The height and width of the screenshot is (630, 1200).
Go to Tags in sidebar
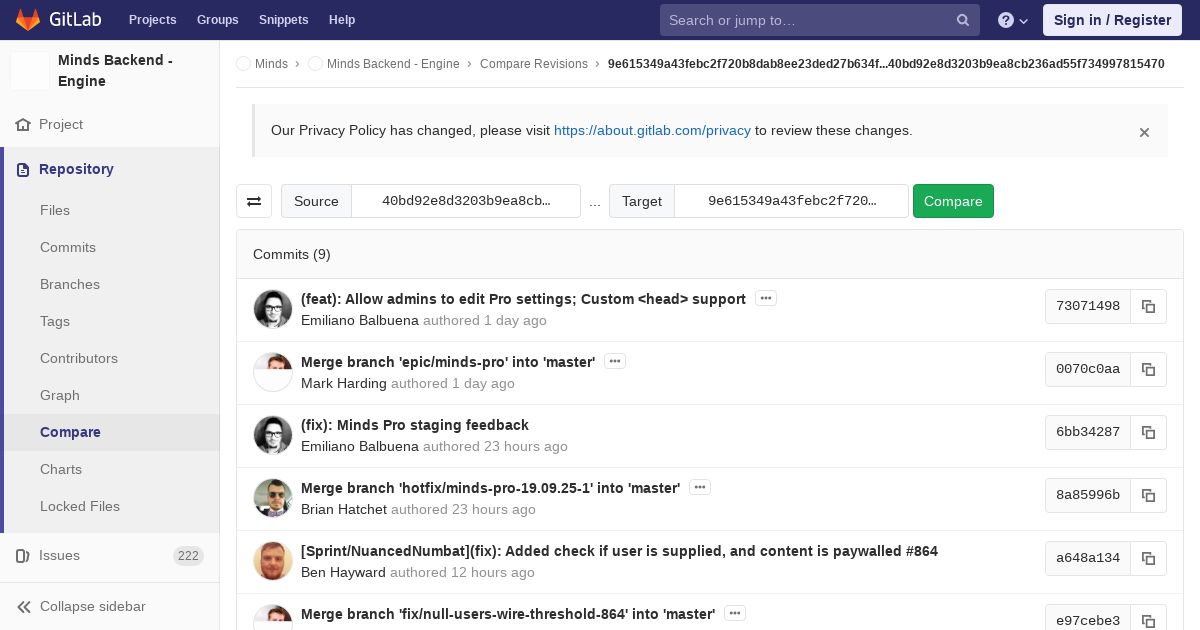tap(55, 321)
